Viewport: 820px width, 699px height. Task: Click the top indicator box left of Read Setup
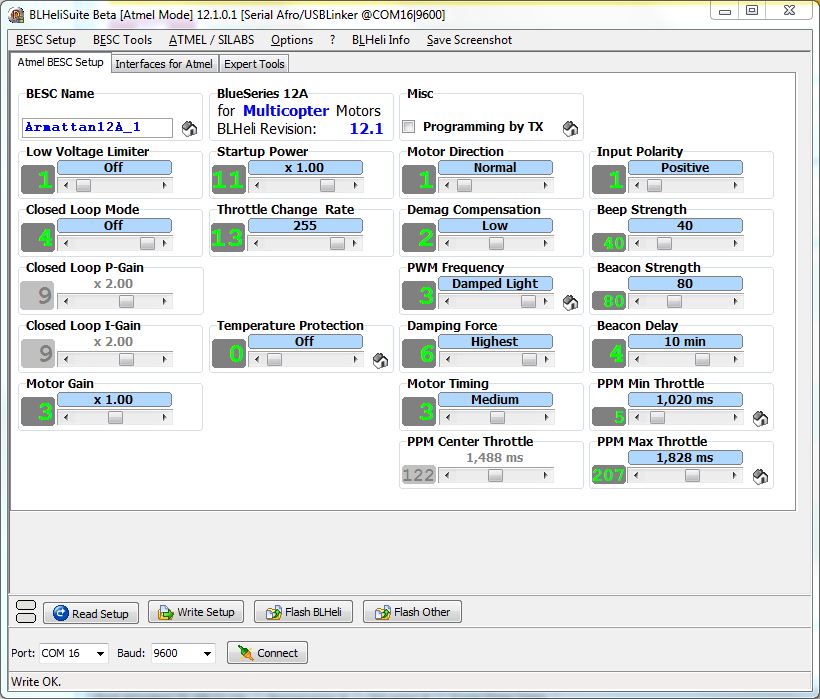pos(27,605)
